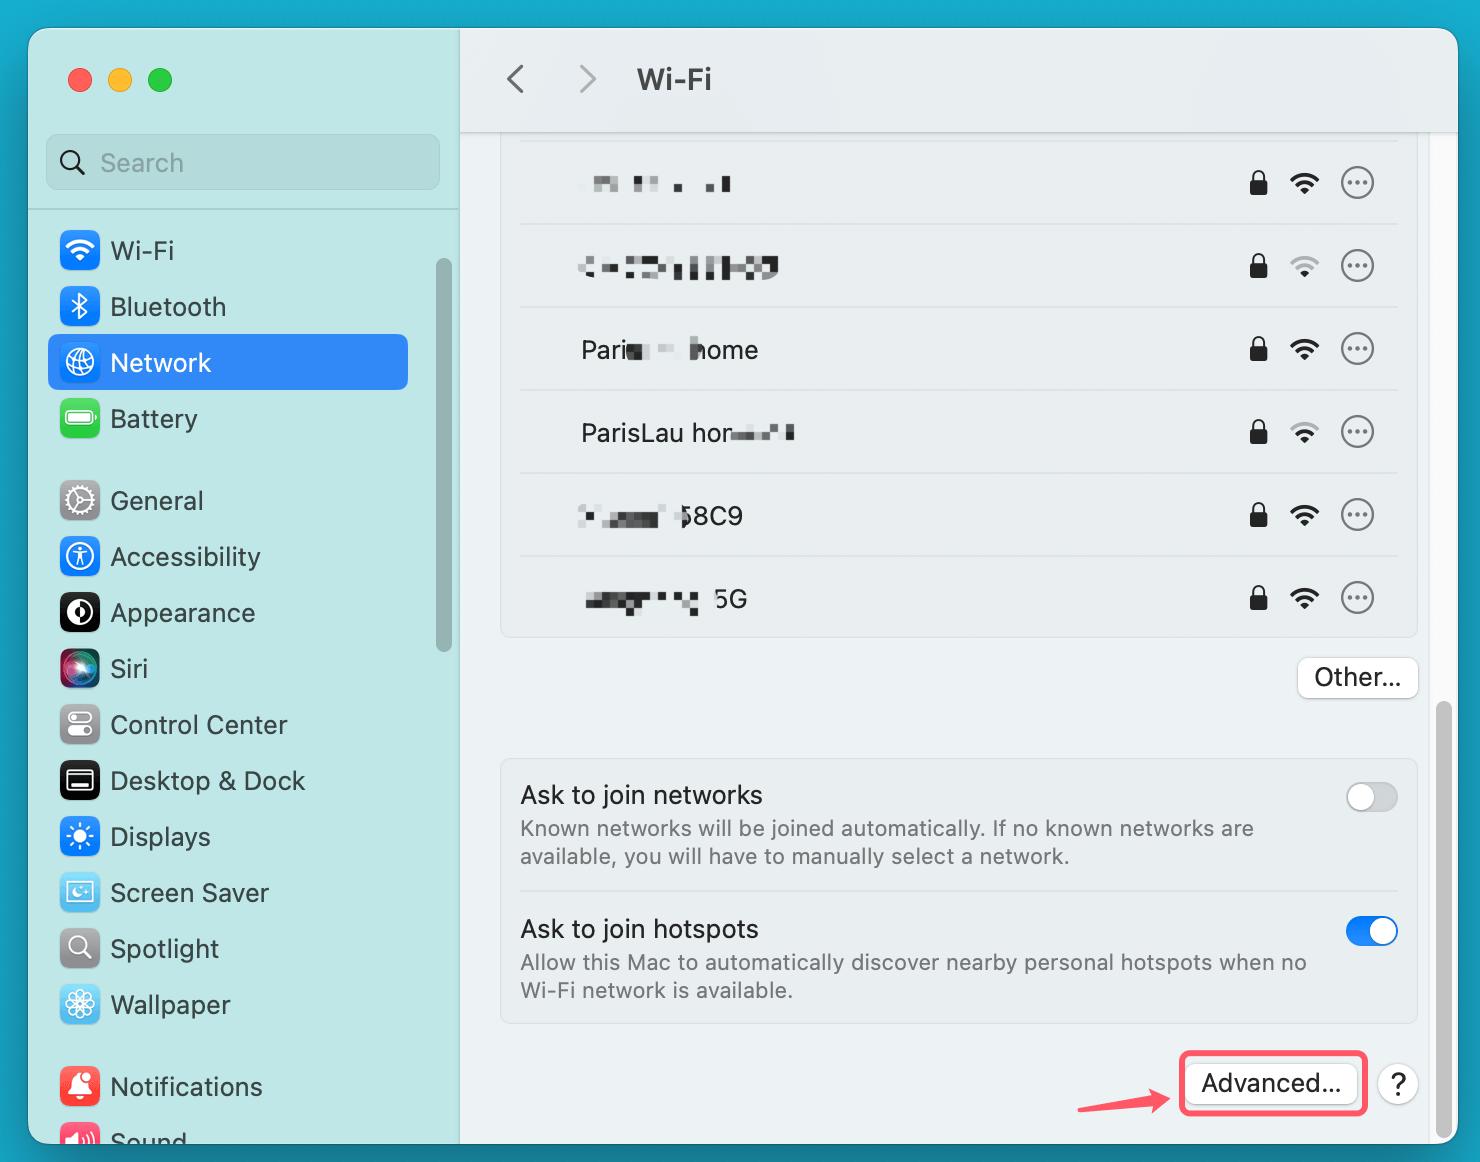Click inside the Search field
Screen dimensions: 1480x1162
click(242, 162)
